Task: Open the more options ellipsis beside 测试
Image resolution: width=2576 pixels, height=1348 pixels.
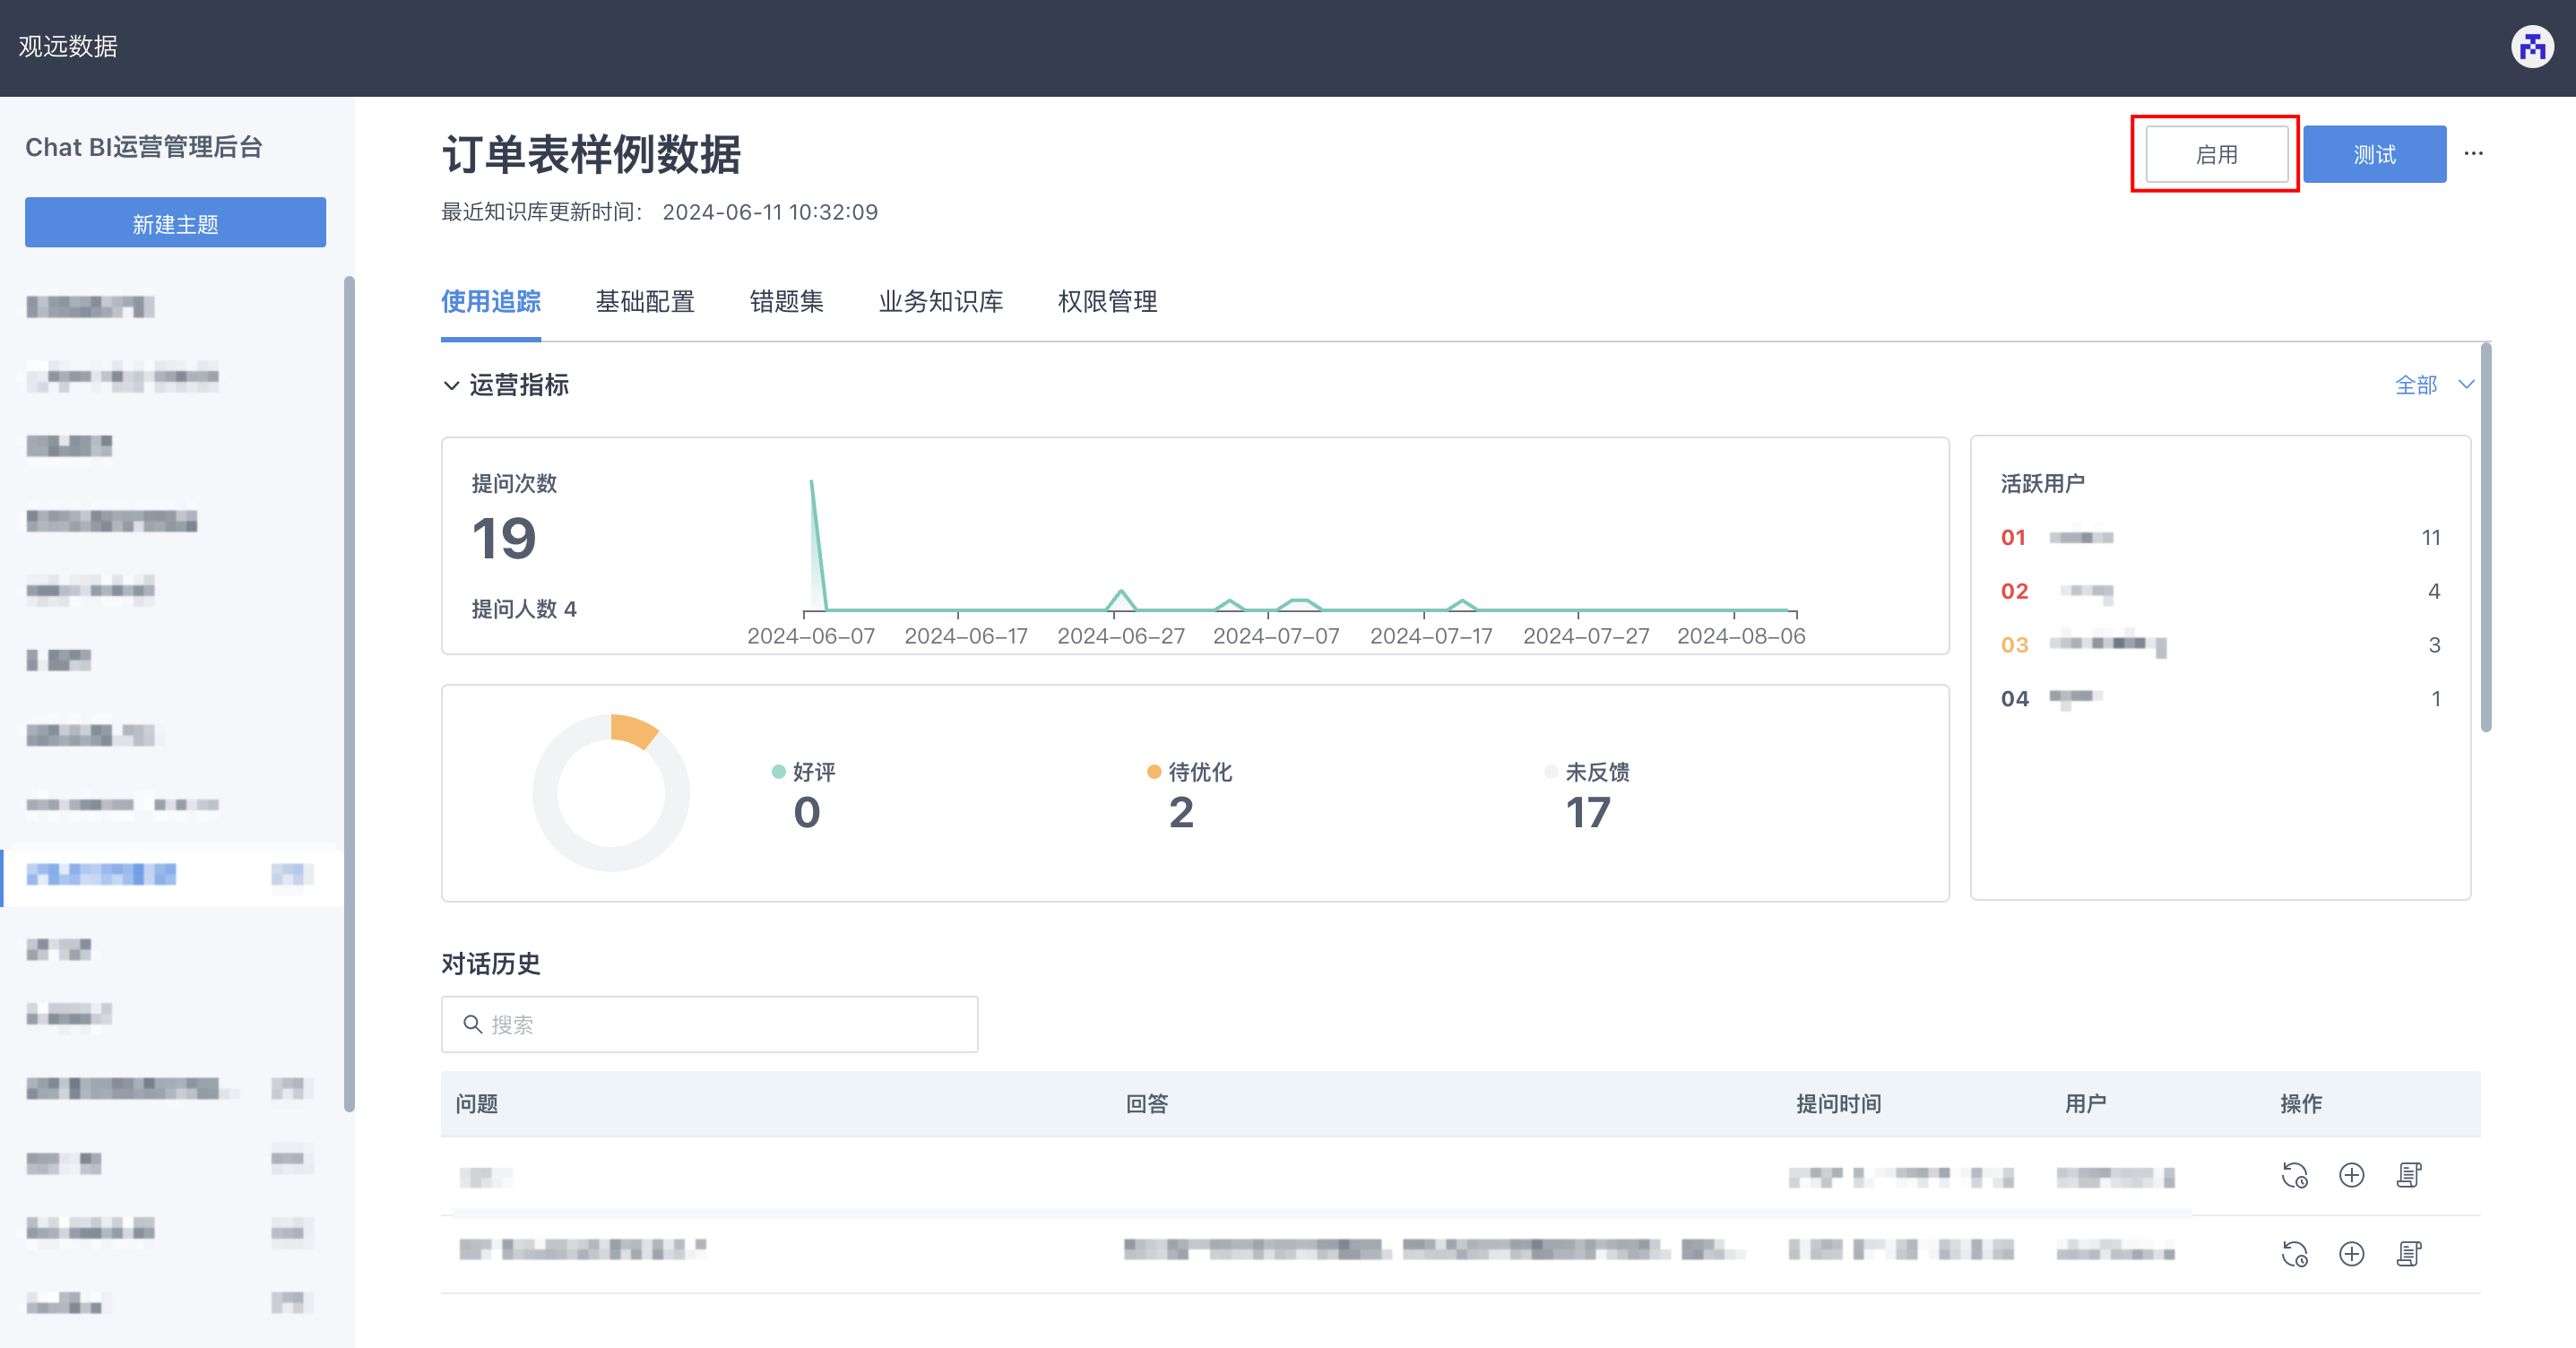Action: [2475, 153]
